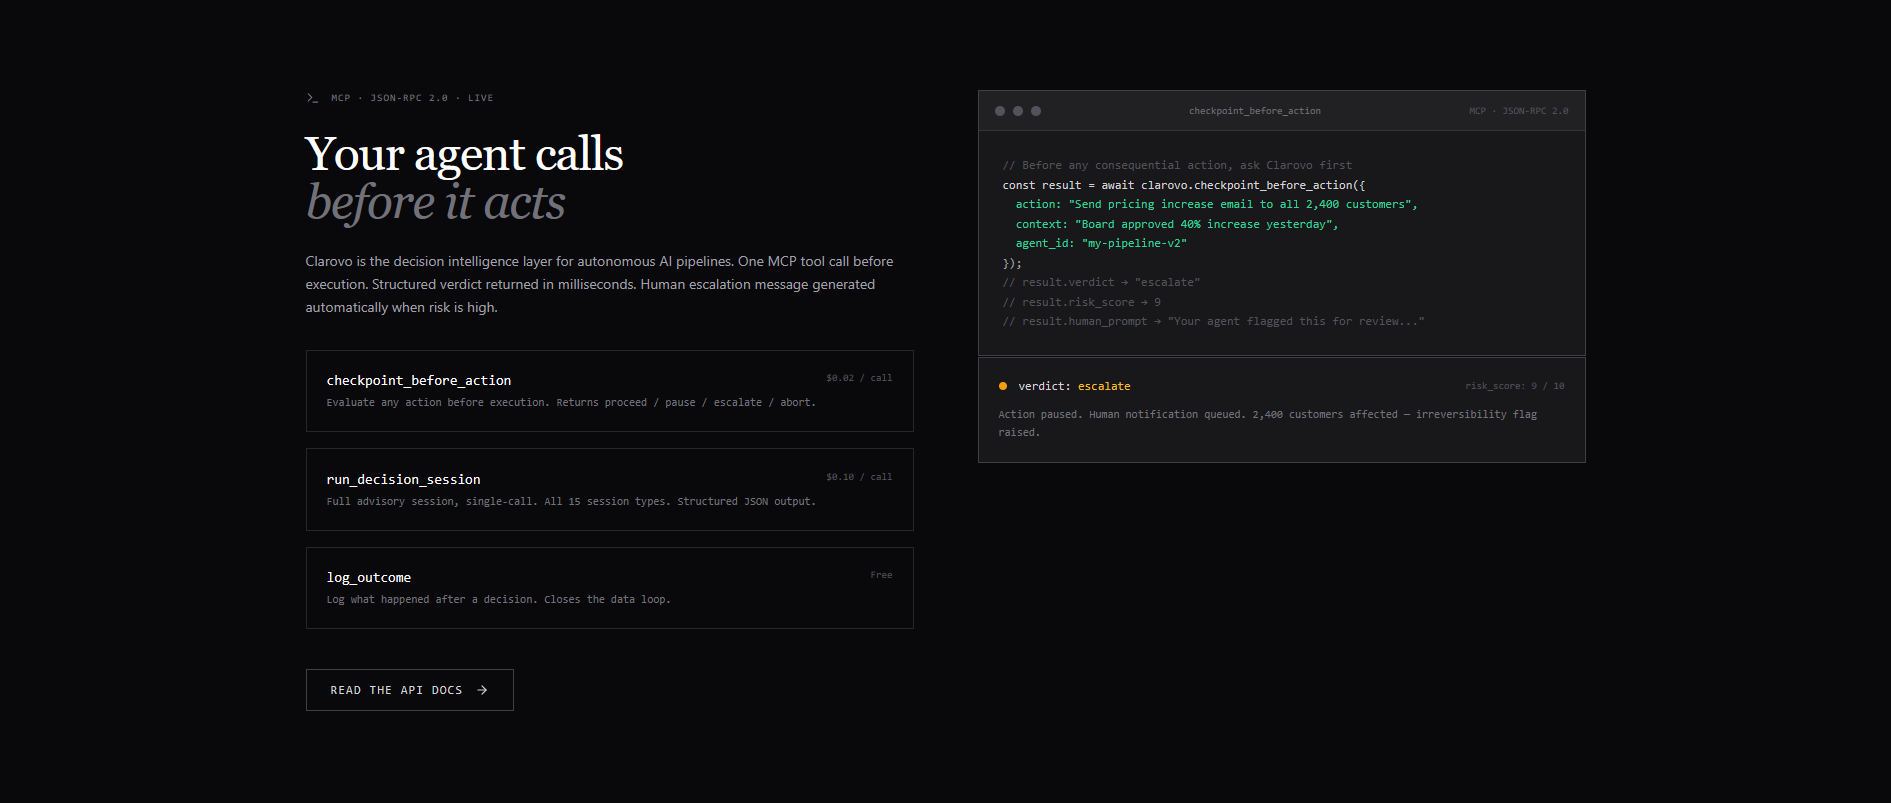Image resolution: width=1891 pixels, height=803 pixels.
Task: Open the Read the API Docs button
Action: click(x=410, y=690)
